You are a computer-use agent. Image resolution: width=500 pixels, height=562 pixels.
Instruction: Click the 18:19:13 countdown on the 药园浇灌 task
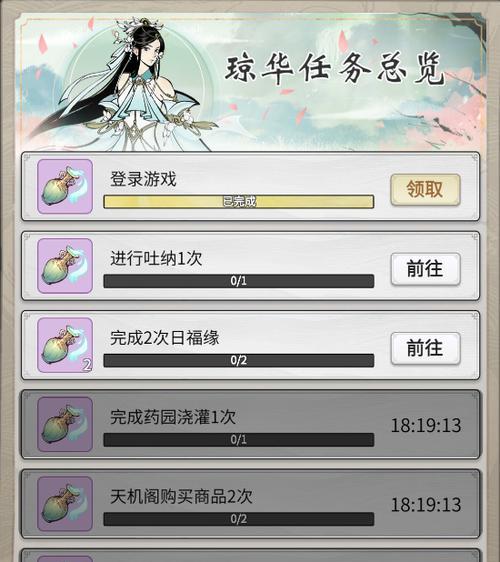point(426,425)
